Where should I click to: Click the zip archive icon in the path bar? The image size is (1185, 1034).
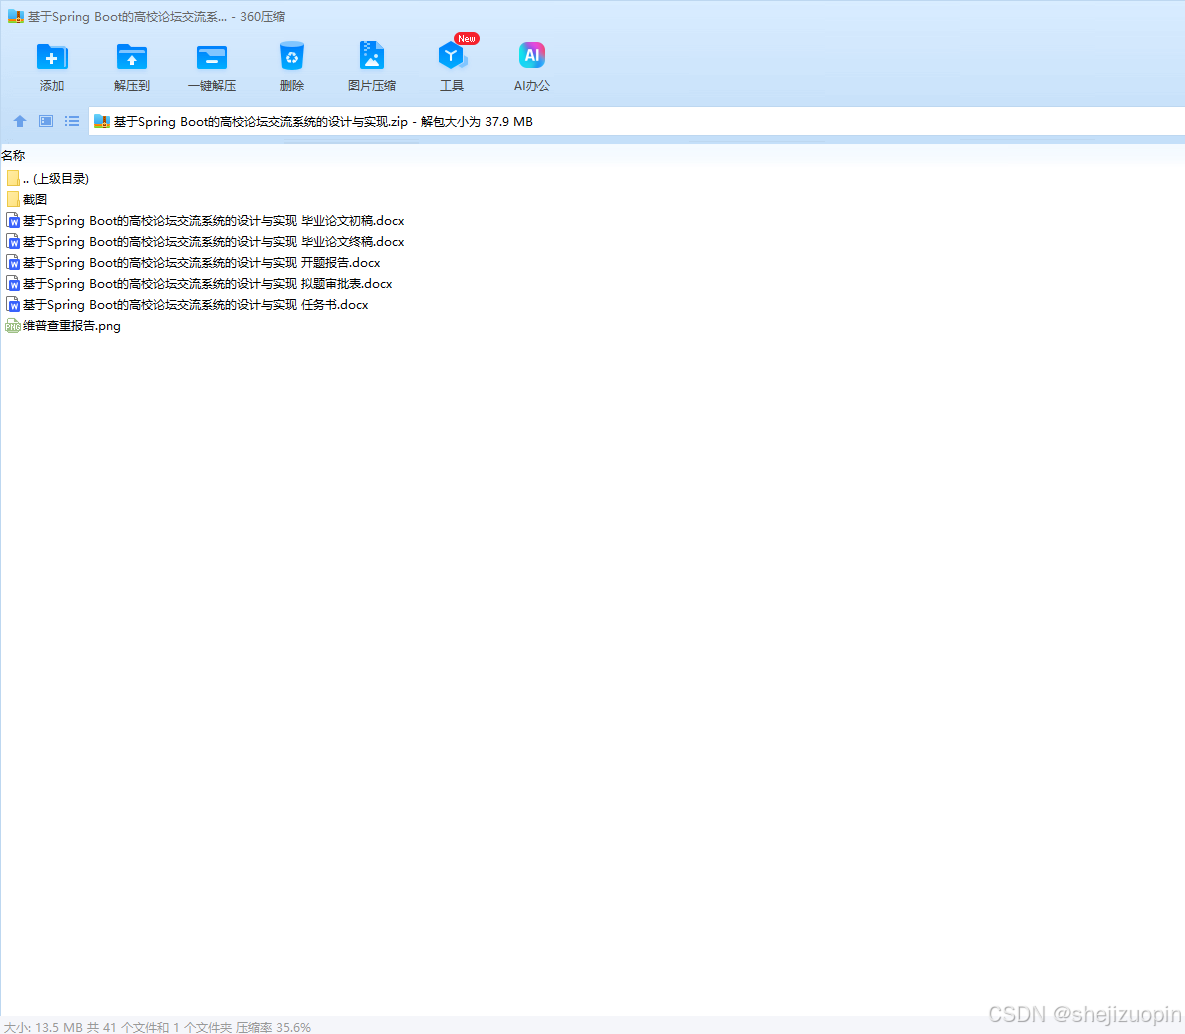102,121
